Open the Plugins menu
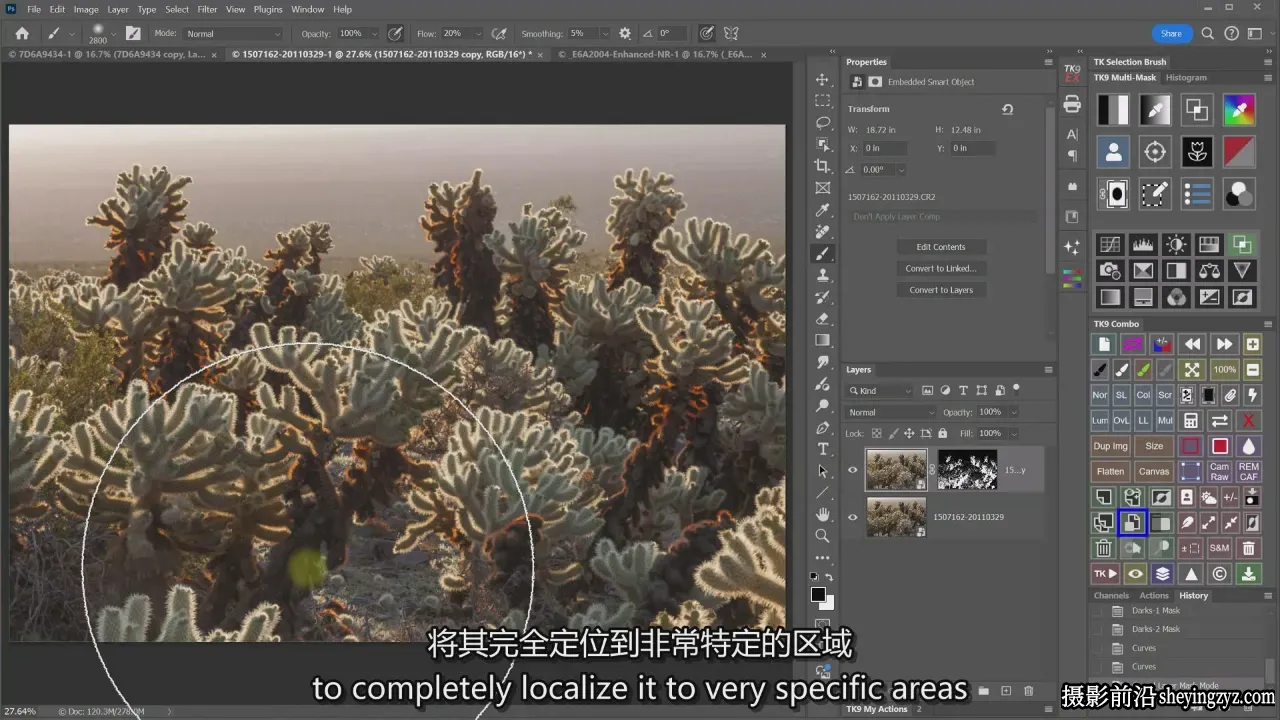The image size is (1280, 720). coord(268,9)
